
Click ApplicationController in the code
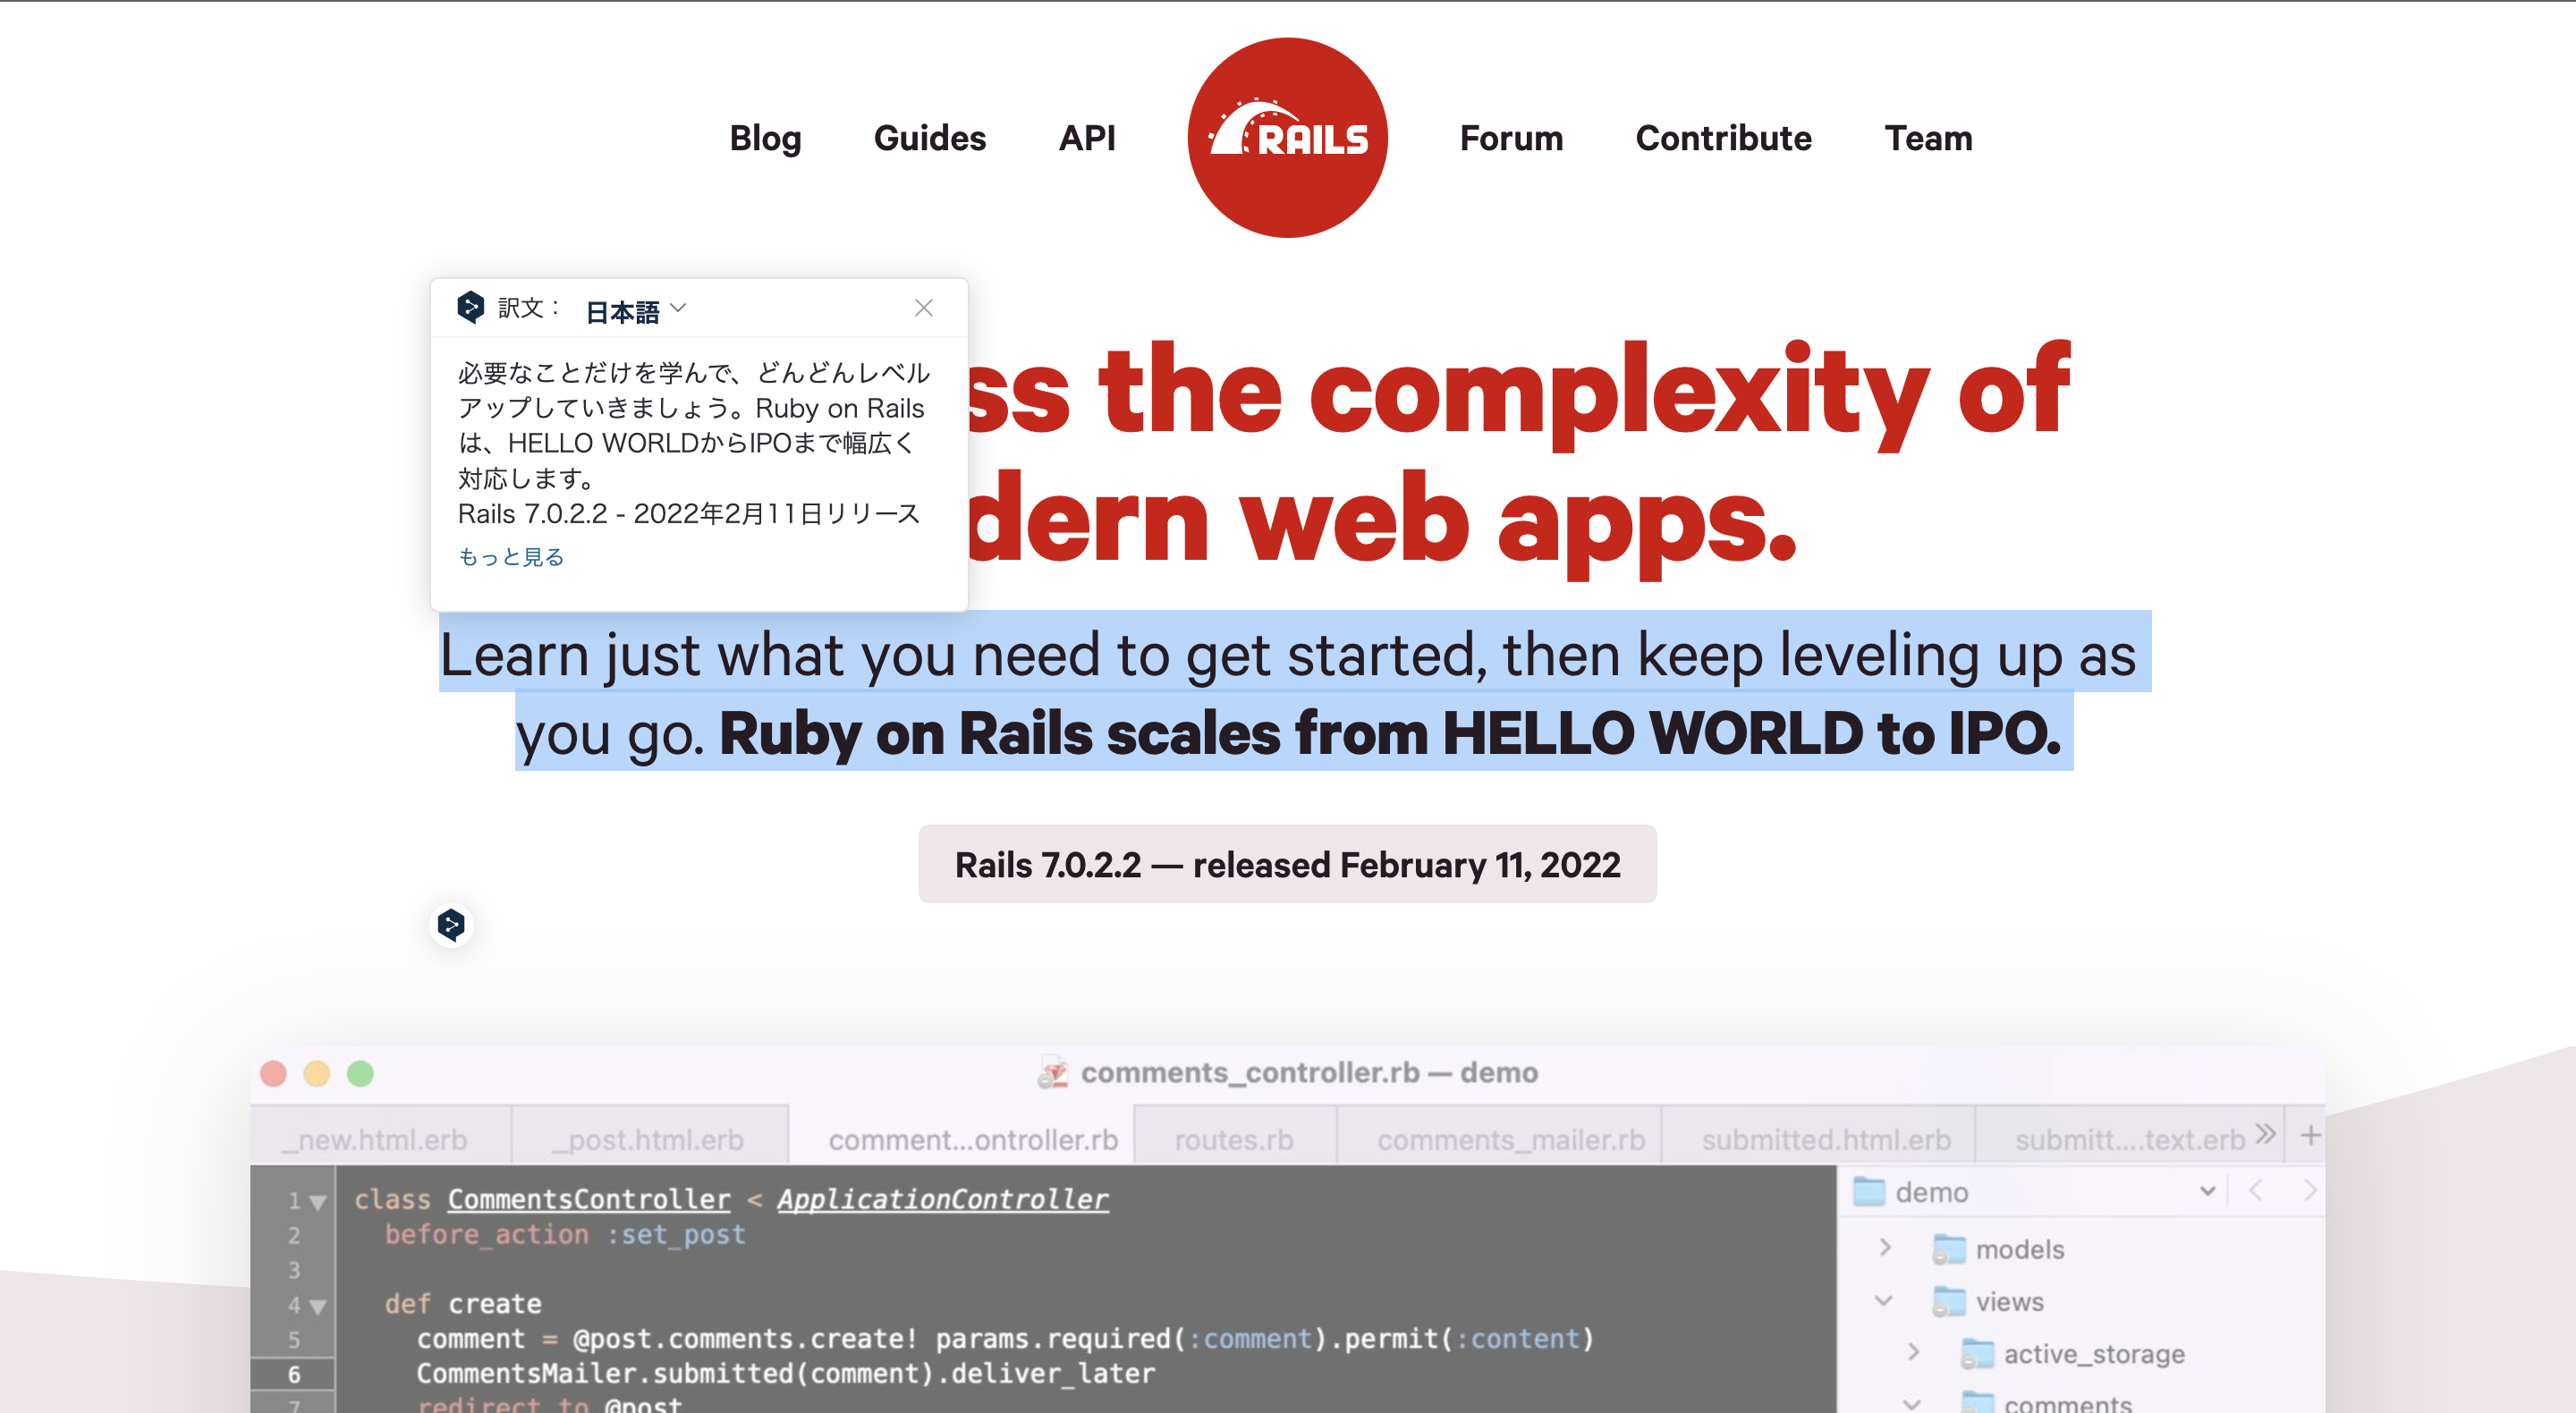pyautogui.click(x=943, y=1199)
